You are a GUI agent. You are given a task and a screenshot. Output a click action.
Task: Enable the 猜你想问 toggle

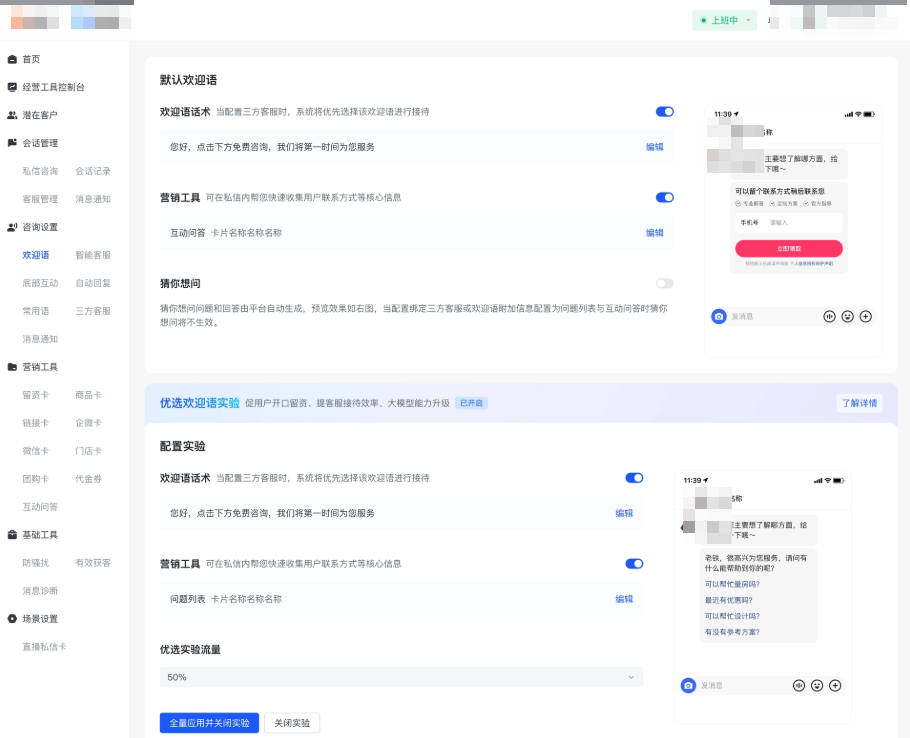click(663, 283)
